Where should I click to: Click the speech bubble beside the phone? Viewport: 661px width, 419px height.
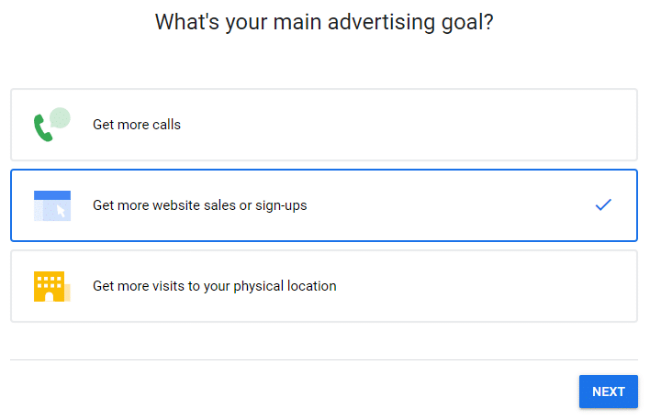60,118
